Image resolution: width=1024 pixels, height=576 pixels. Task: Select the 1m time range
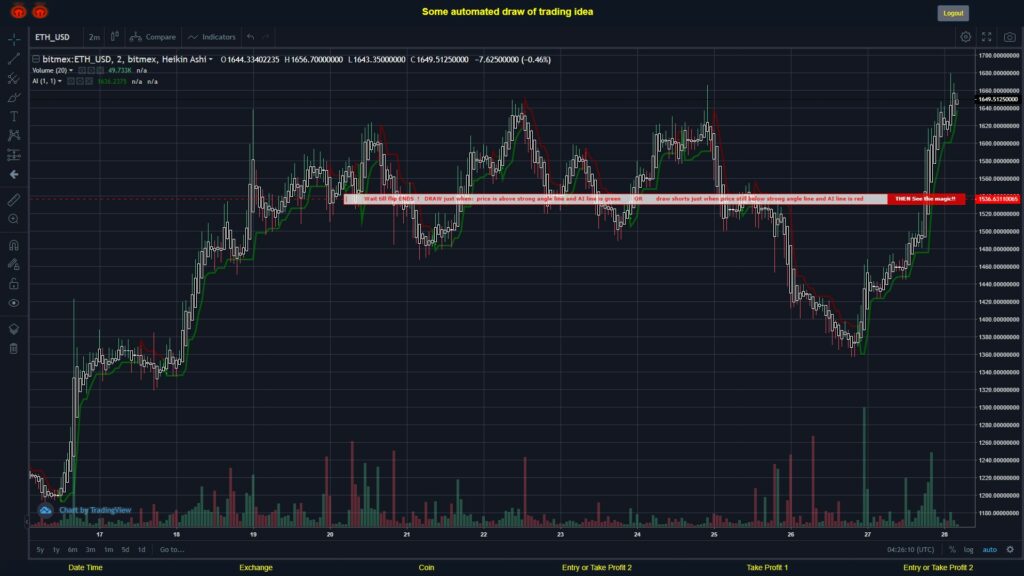[x=108, y=550]
